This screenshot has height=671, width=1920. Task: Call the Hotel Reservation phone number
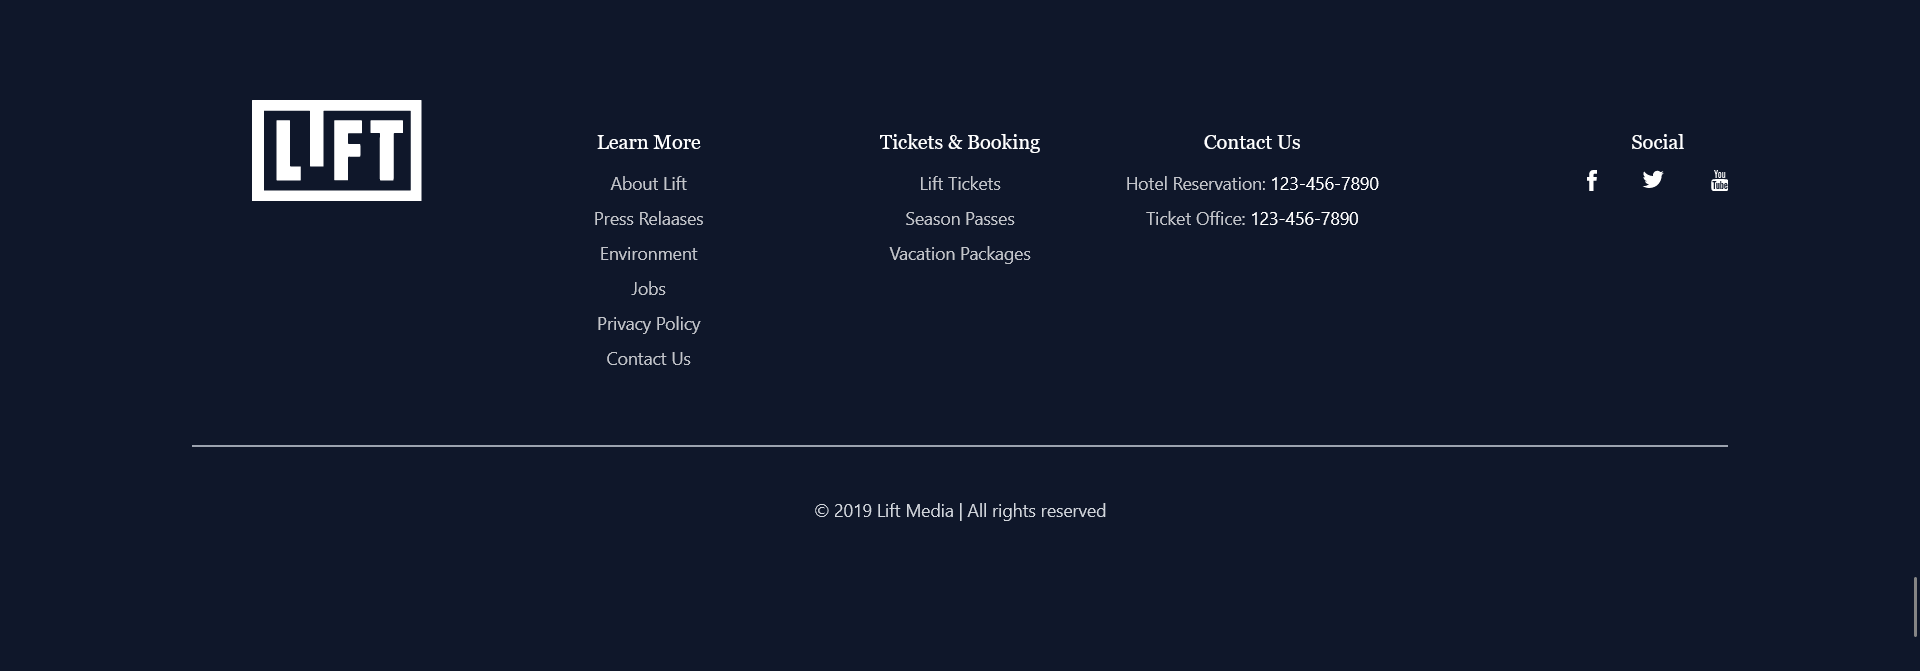coord(1324,184)
